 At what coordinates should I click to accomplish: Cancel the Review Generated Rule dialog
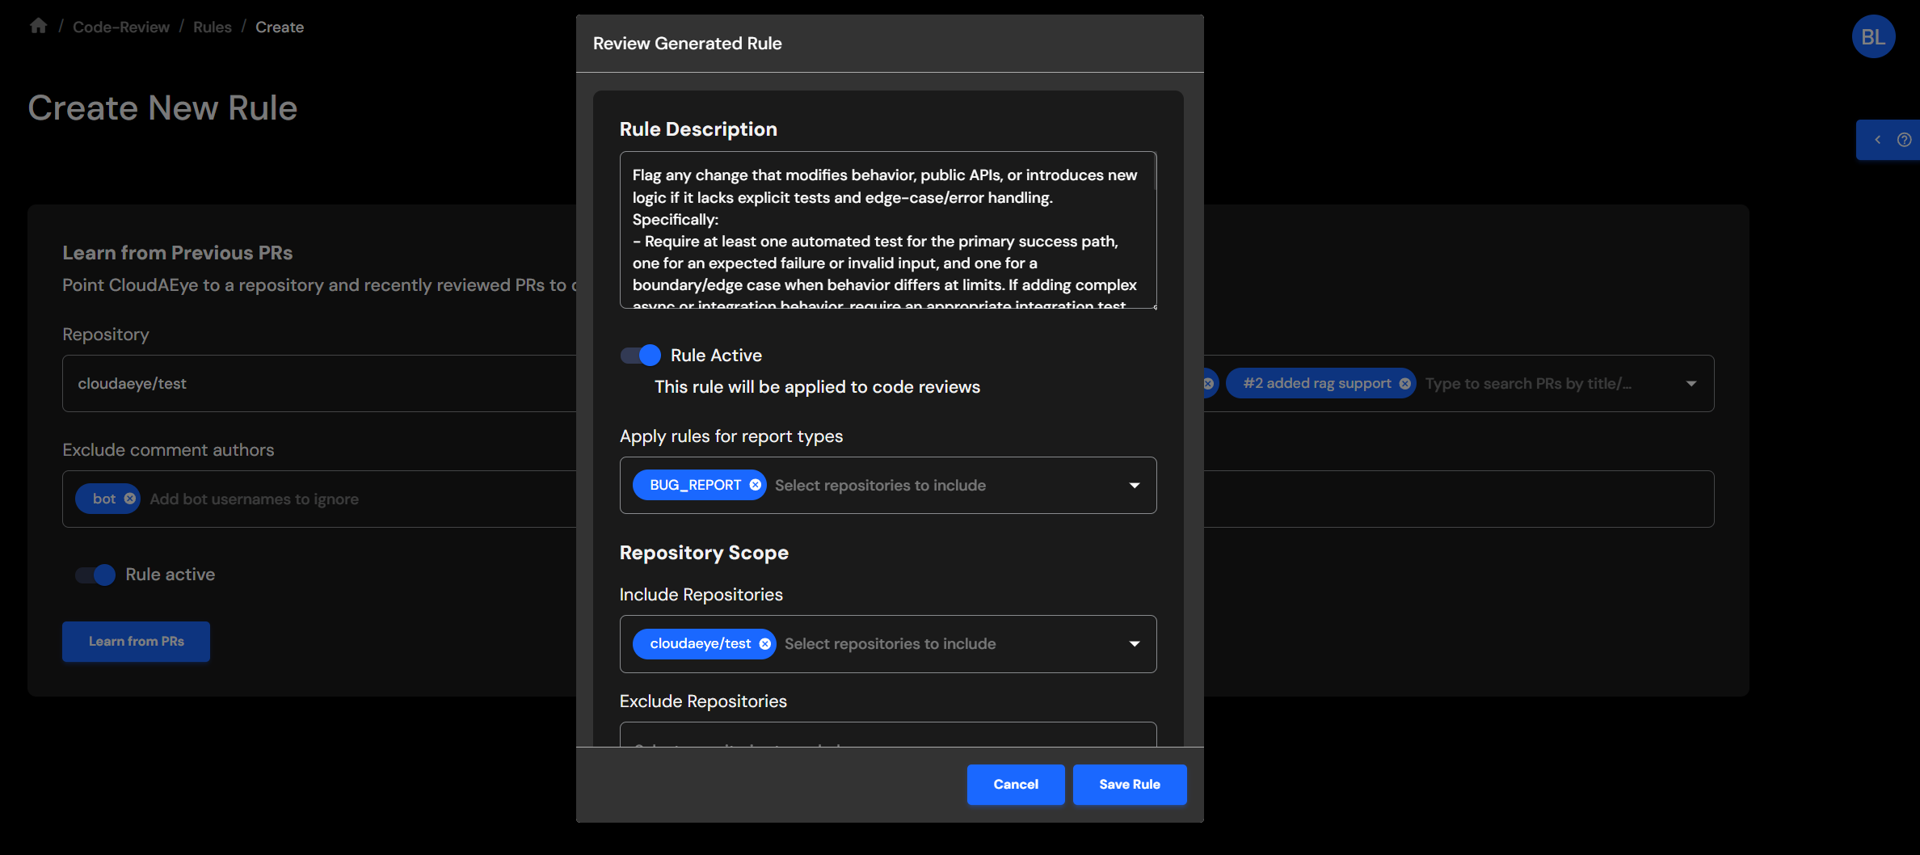pos(1015,785)
